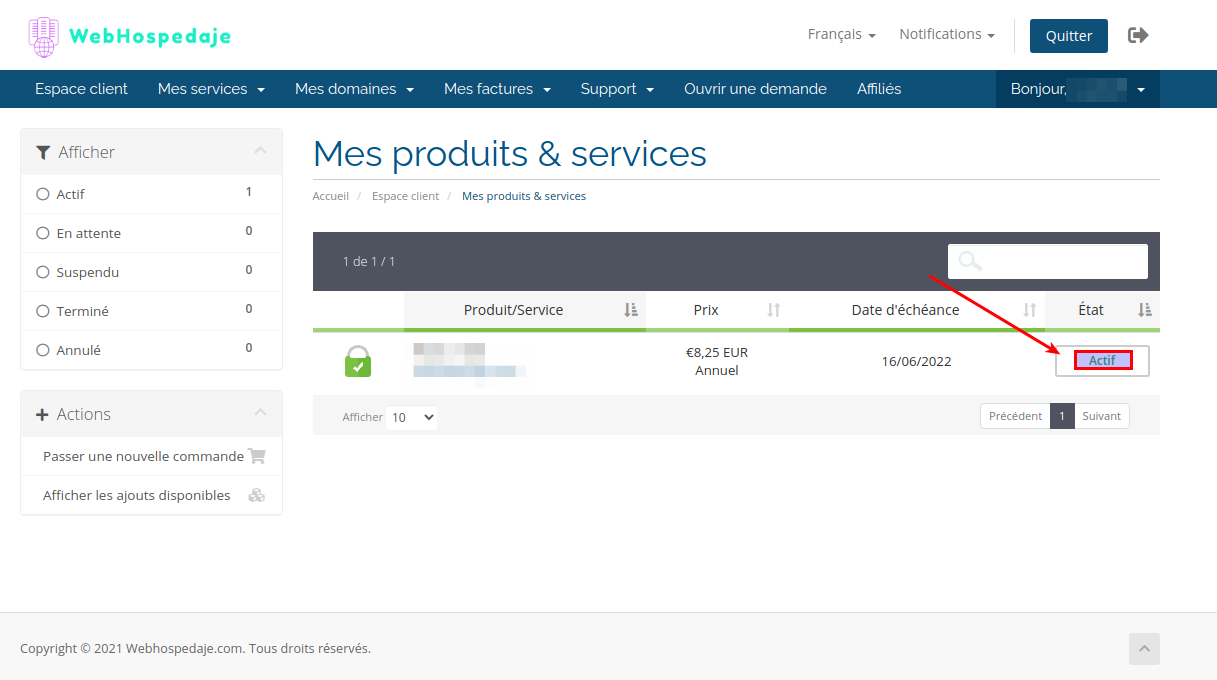The height and width of the screenshot is (680, 1217).
Task: Click the shopping cart icon
Action: pyautogui.click(x=257, y=456)
